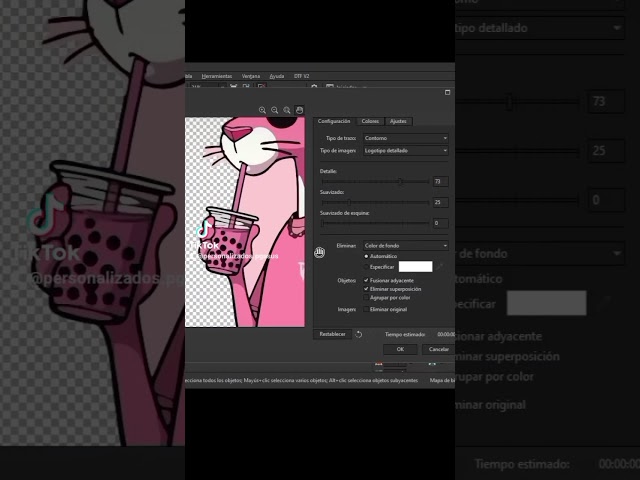Click the Restablecer button
640x480 pixels.
[x=332, y=334]
